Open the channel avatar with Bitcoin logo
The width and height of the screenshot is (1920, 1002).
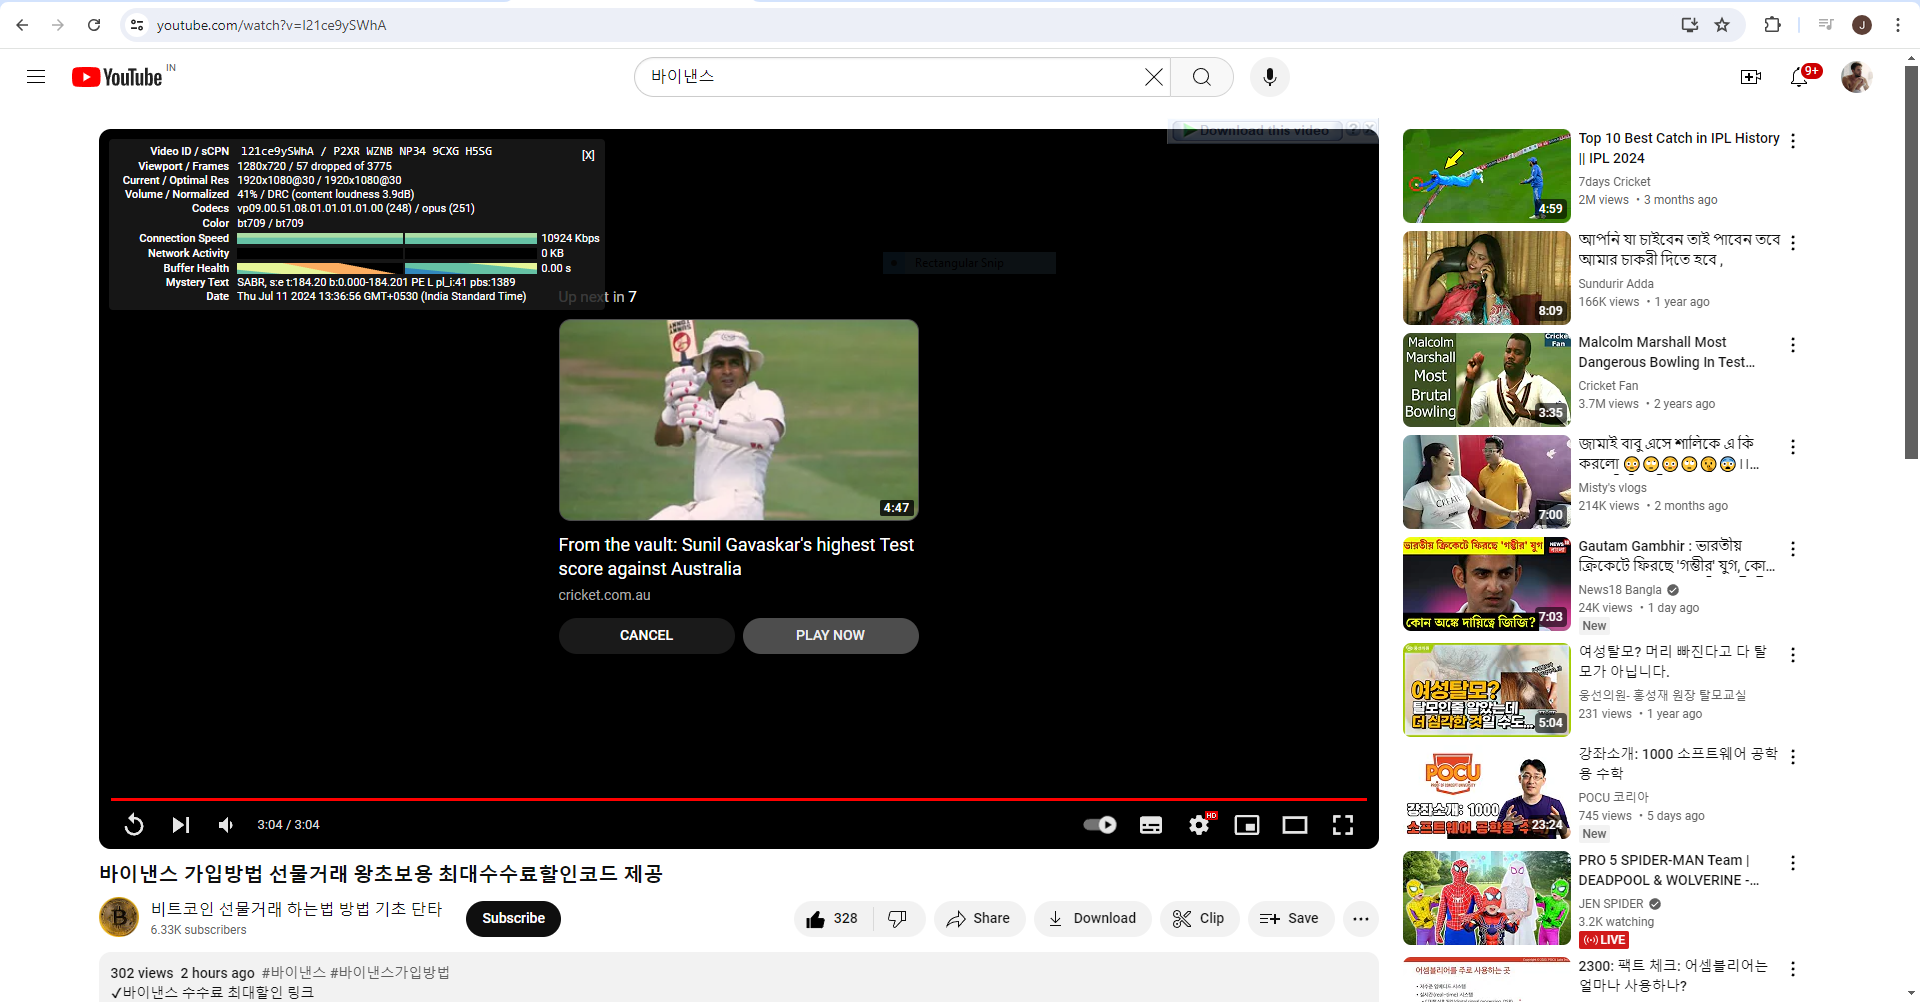tap(119, 917)
